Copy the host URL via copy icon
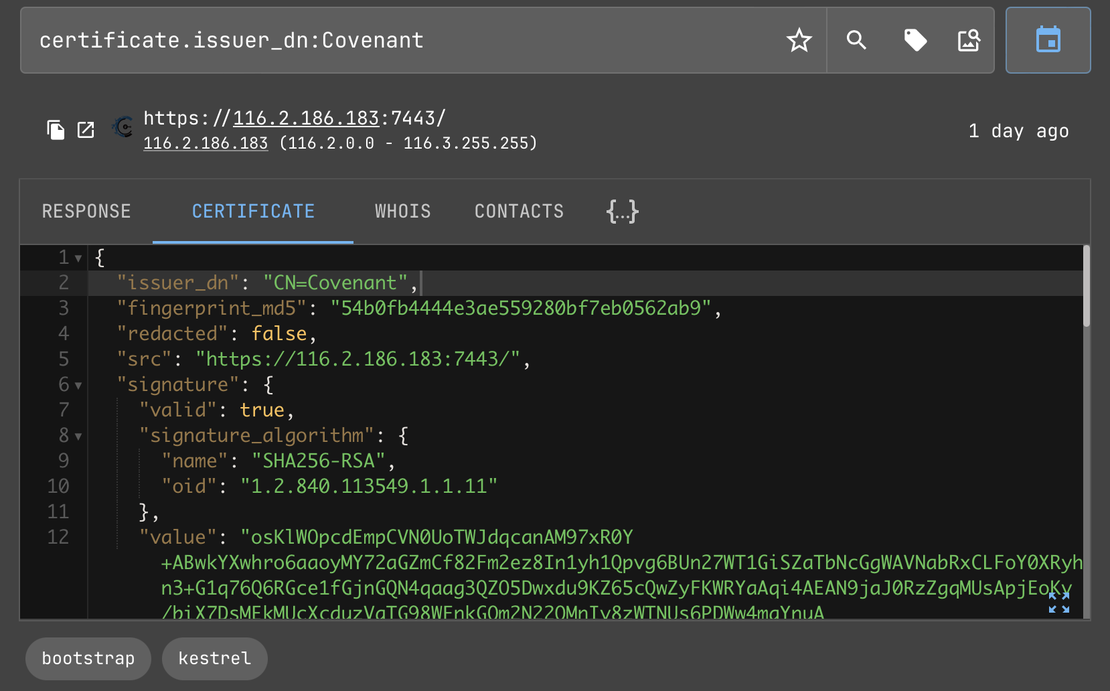 (x=56, y=129)
